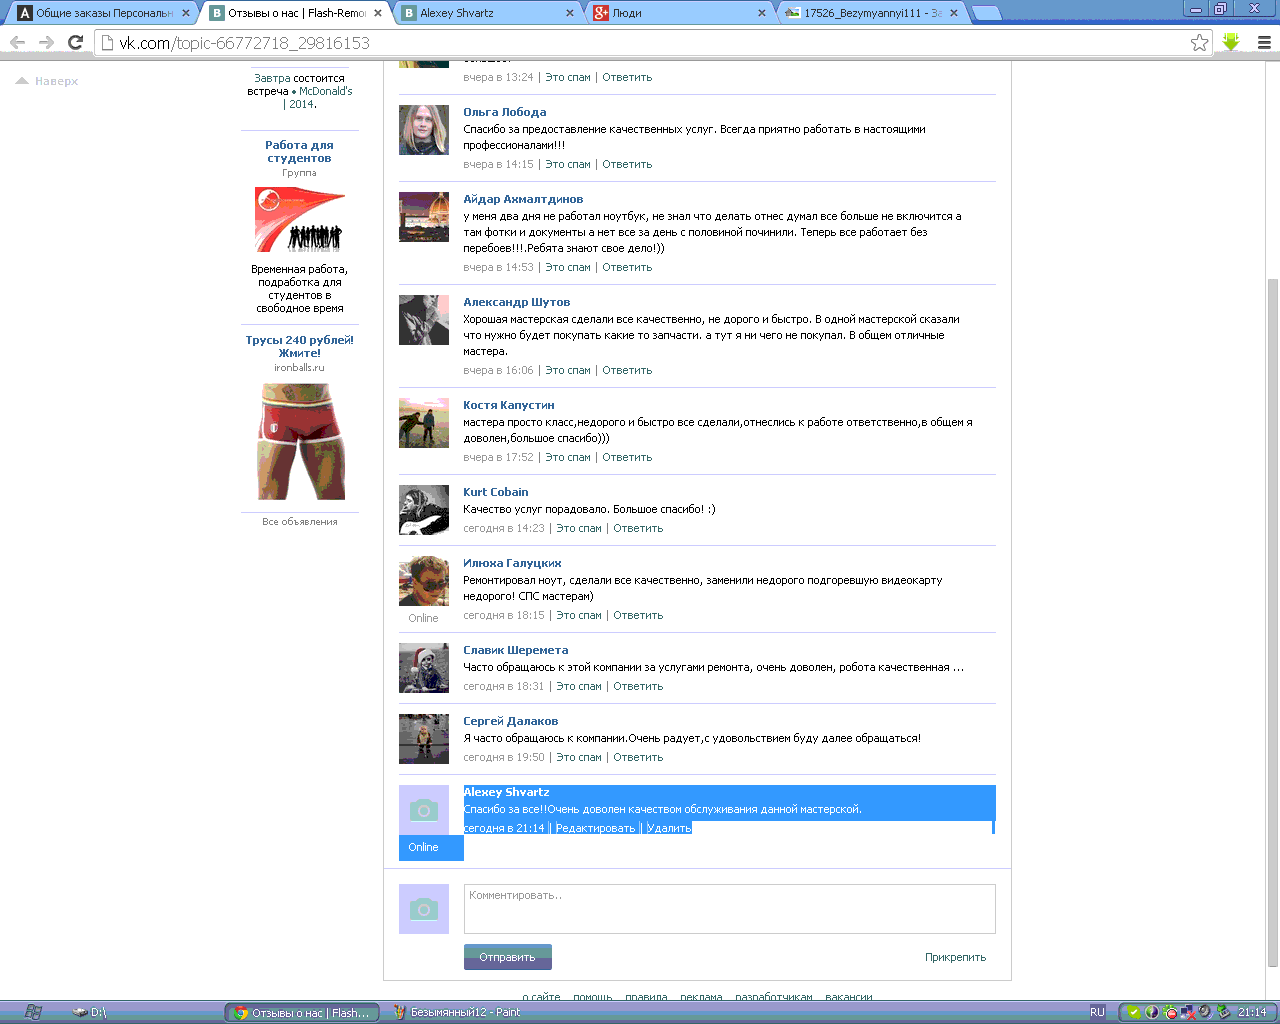This screenshot has width=1280, height=1024.
Task: Click "Редактировать" on Alexey Shvartz's comment
Action: pyautogui.click(x=595, y=828)
